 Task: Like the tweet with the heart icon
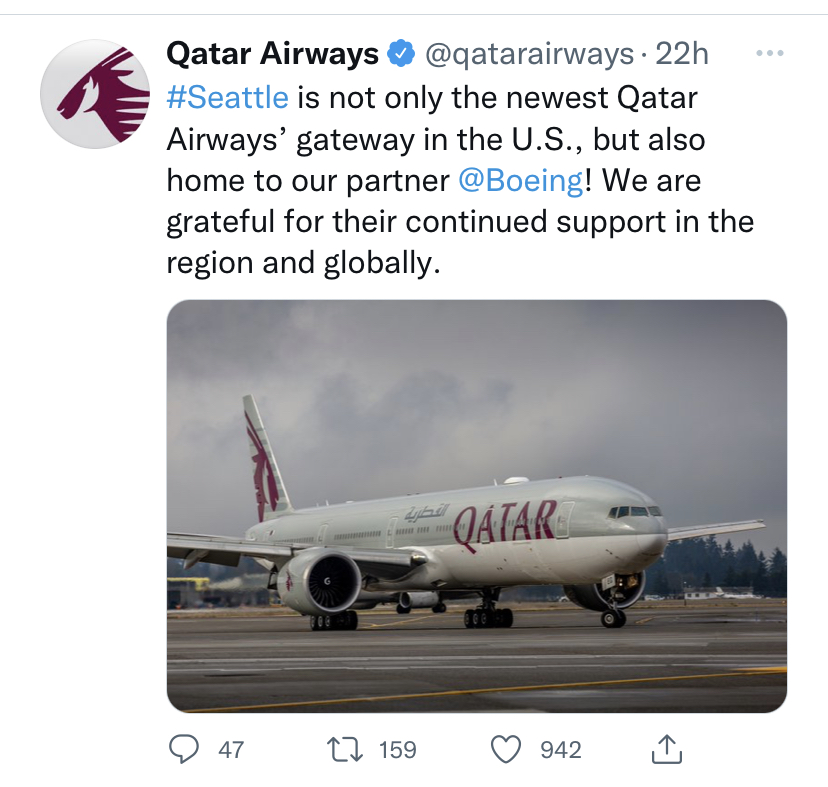pyautogui.click(x=509, y=749)
